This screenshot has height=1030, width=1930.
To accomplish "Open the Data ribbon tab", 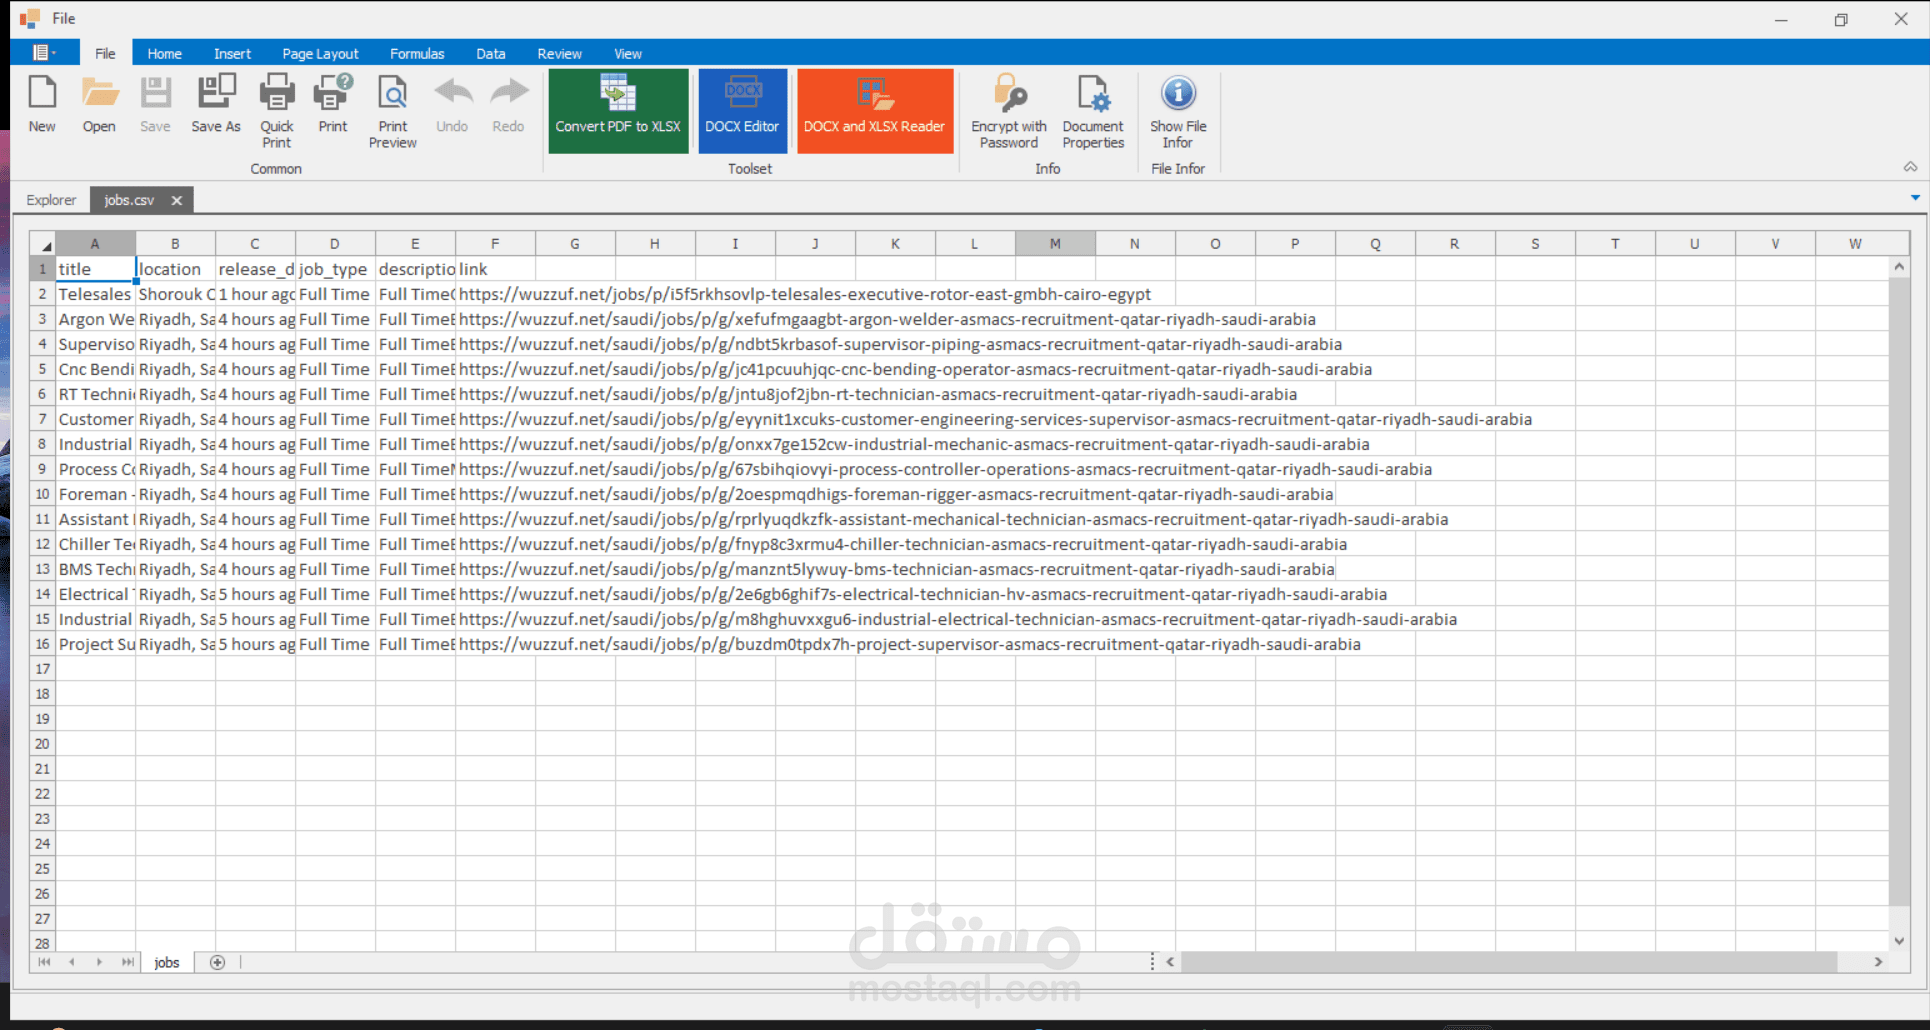I will tap(490, 54).
